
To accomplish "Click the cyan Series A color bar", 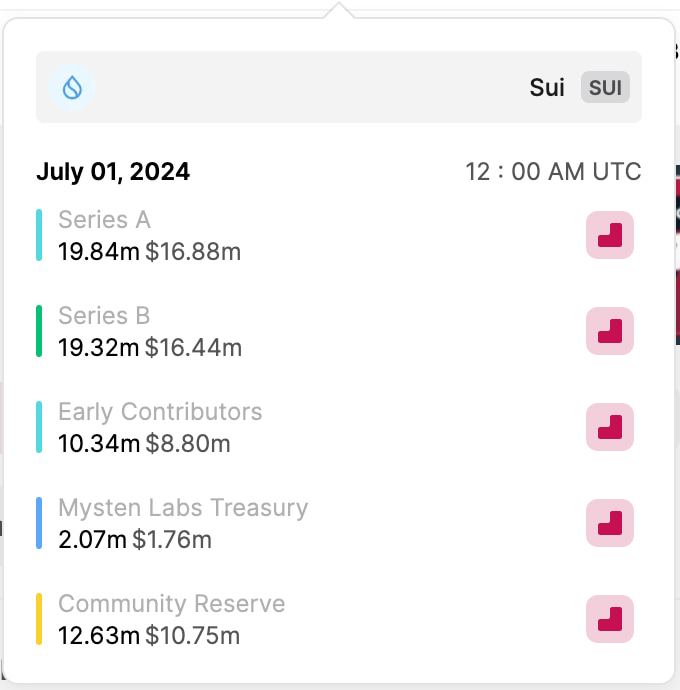I will pos(39,236).
